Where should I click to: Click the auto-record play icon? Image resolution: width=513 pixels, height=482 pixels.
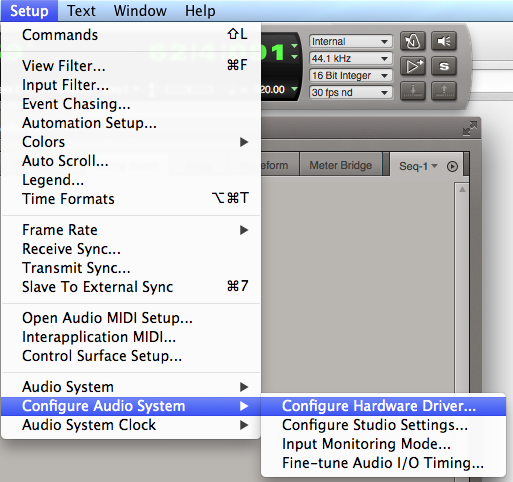click(x=413, y=66)
